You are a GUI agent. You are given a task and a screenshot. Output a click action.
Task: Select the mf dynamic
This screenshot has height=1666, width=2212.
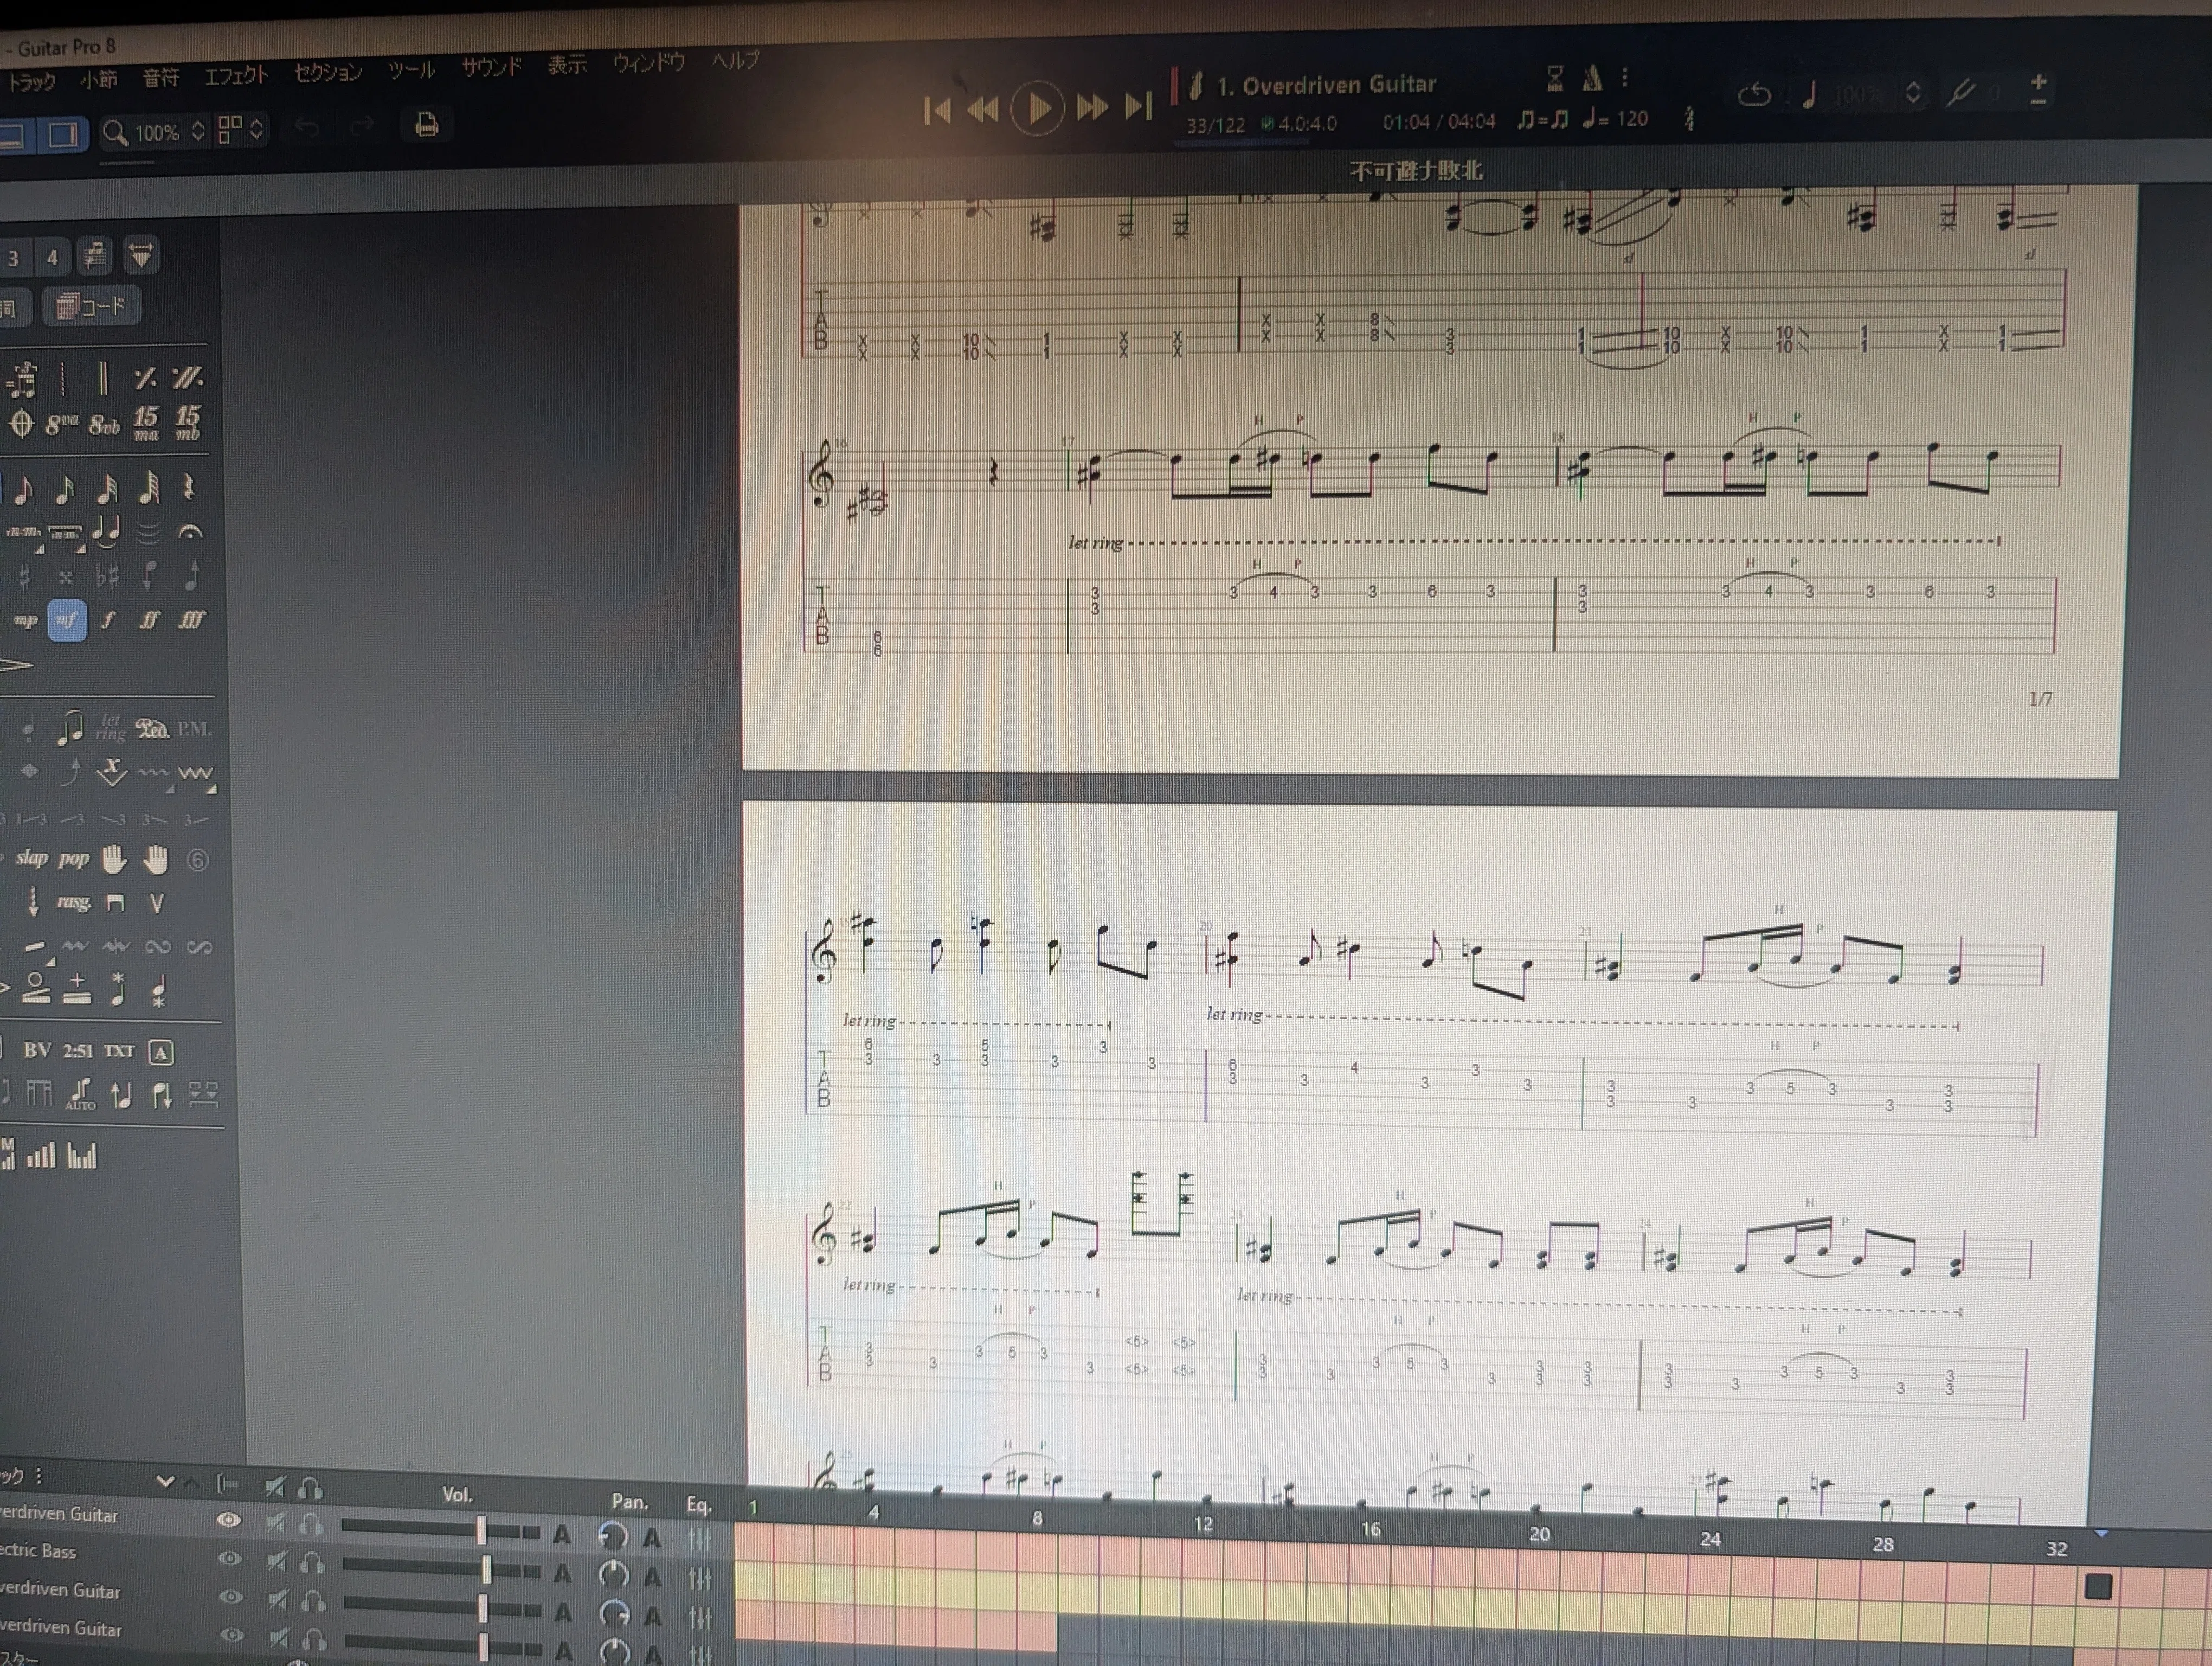(x=67, y=620)
